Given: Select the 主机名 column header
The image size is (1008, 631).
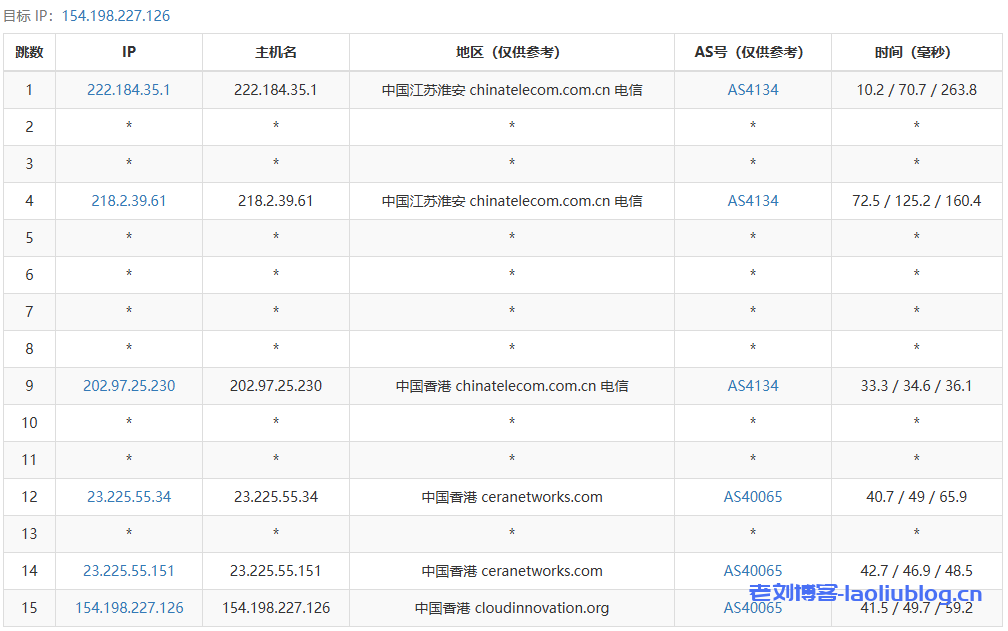Looking at the screenshot, I should pyautogui.click(x=276, y=52).
